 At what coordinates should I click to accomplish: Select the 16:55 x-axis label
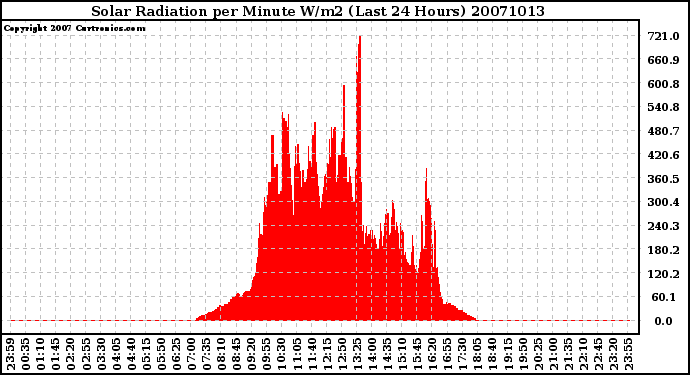click(447, 354)
